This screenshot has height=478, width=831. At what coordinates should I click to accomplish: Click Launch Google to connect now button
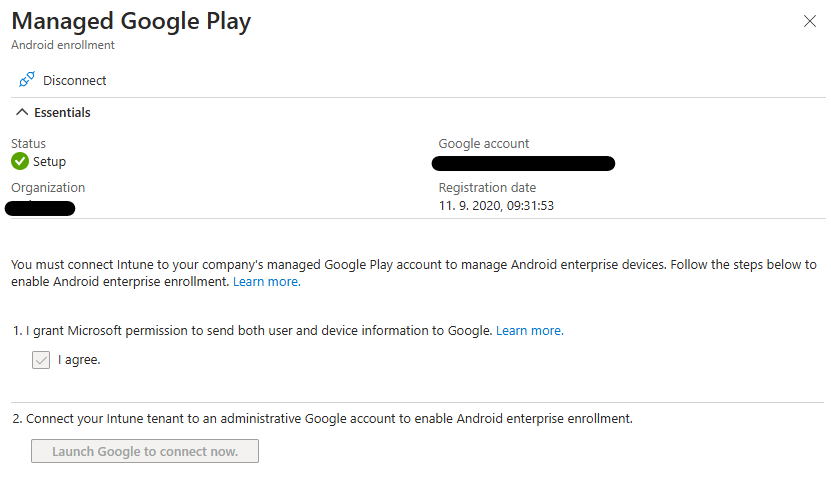click(145, 451)
